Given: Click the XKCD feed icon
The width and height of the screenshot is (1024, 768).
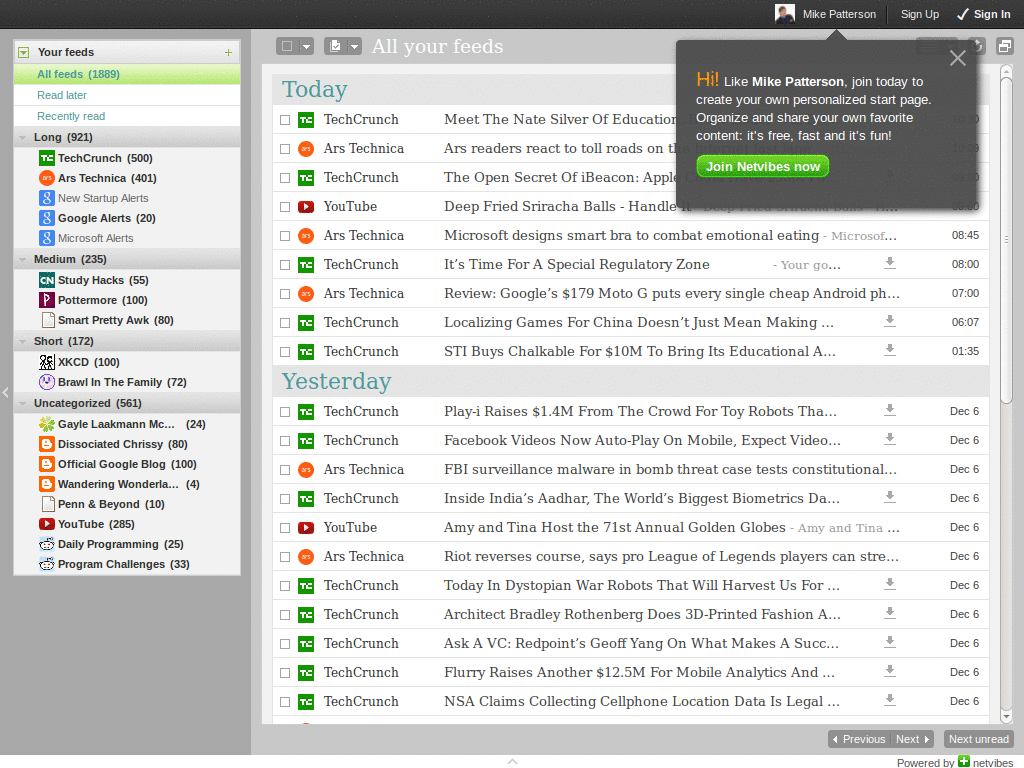Looking at the screenshot, I should [46, 362].
